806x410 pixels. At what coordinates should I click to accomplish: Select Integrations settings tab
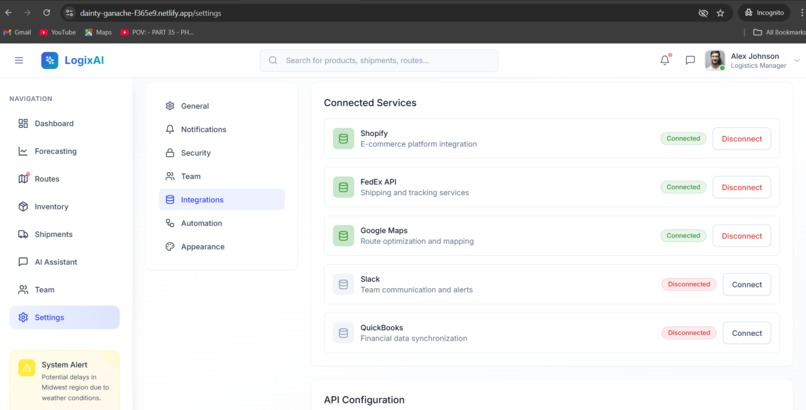point(222,200)
